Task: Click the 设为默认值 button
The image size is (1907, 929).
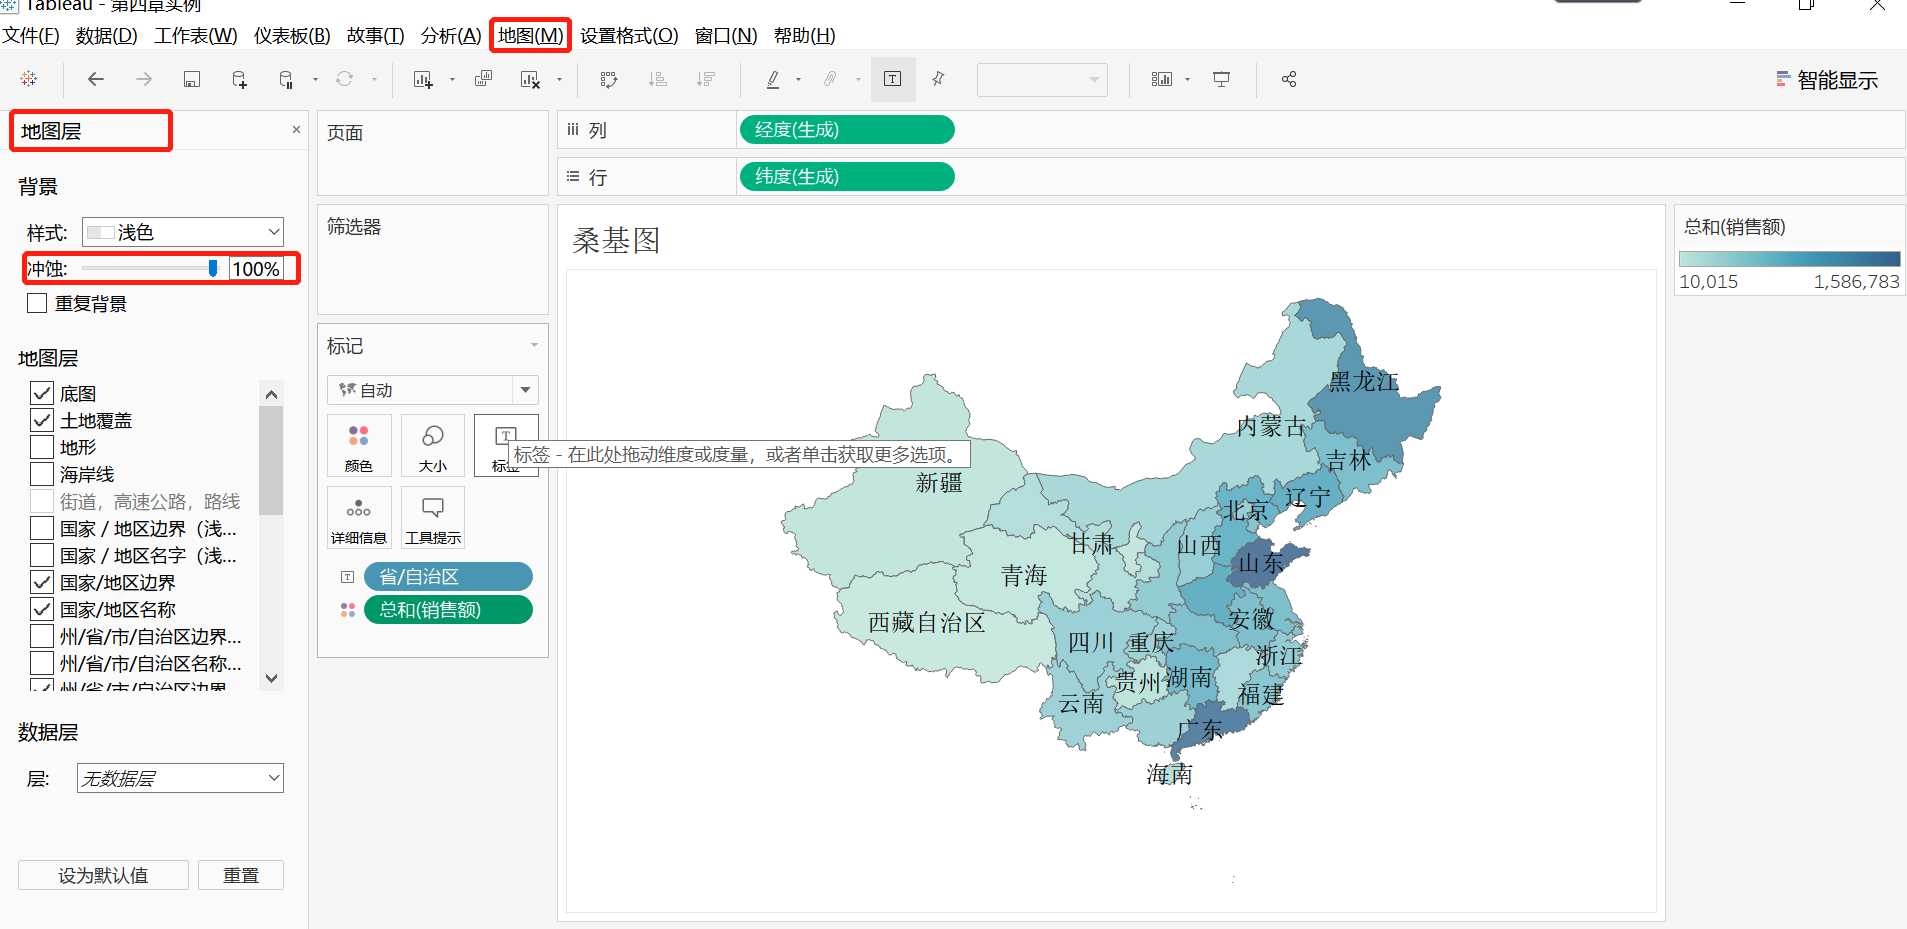Action: point(103,875)
